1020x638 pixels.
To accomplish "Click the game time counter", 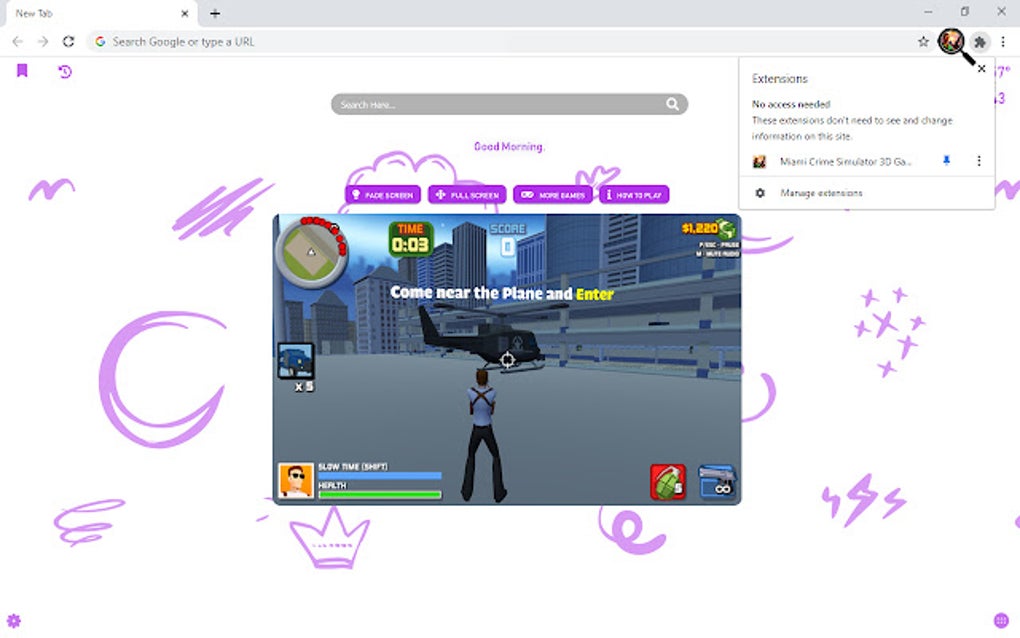I will coord(410,239).
